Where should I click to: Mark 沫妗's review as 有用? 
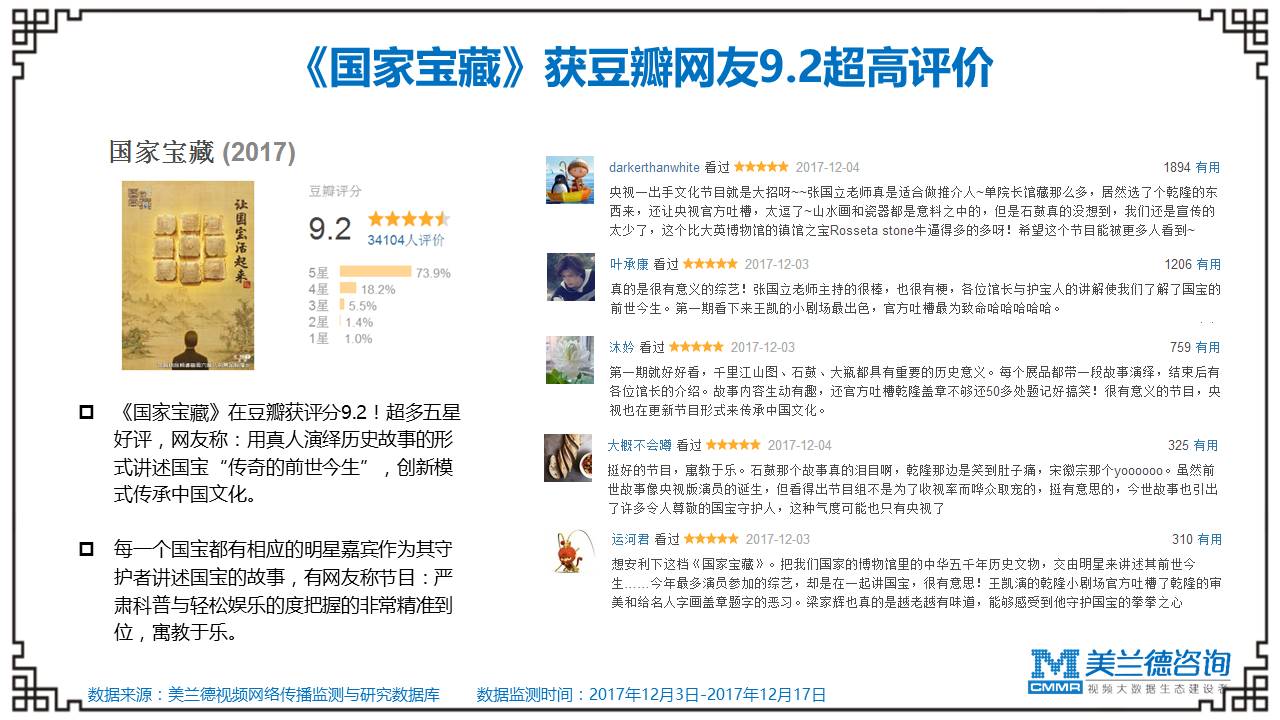point(1208,347)
